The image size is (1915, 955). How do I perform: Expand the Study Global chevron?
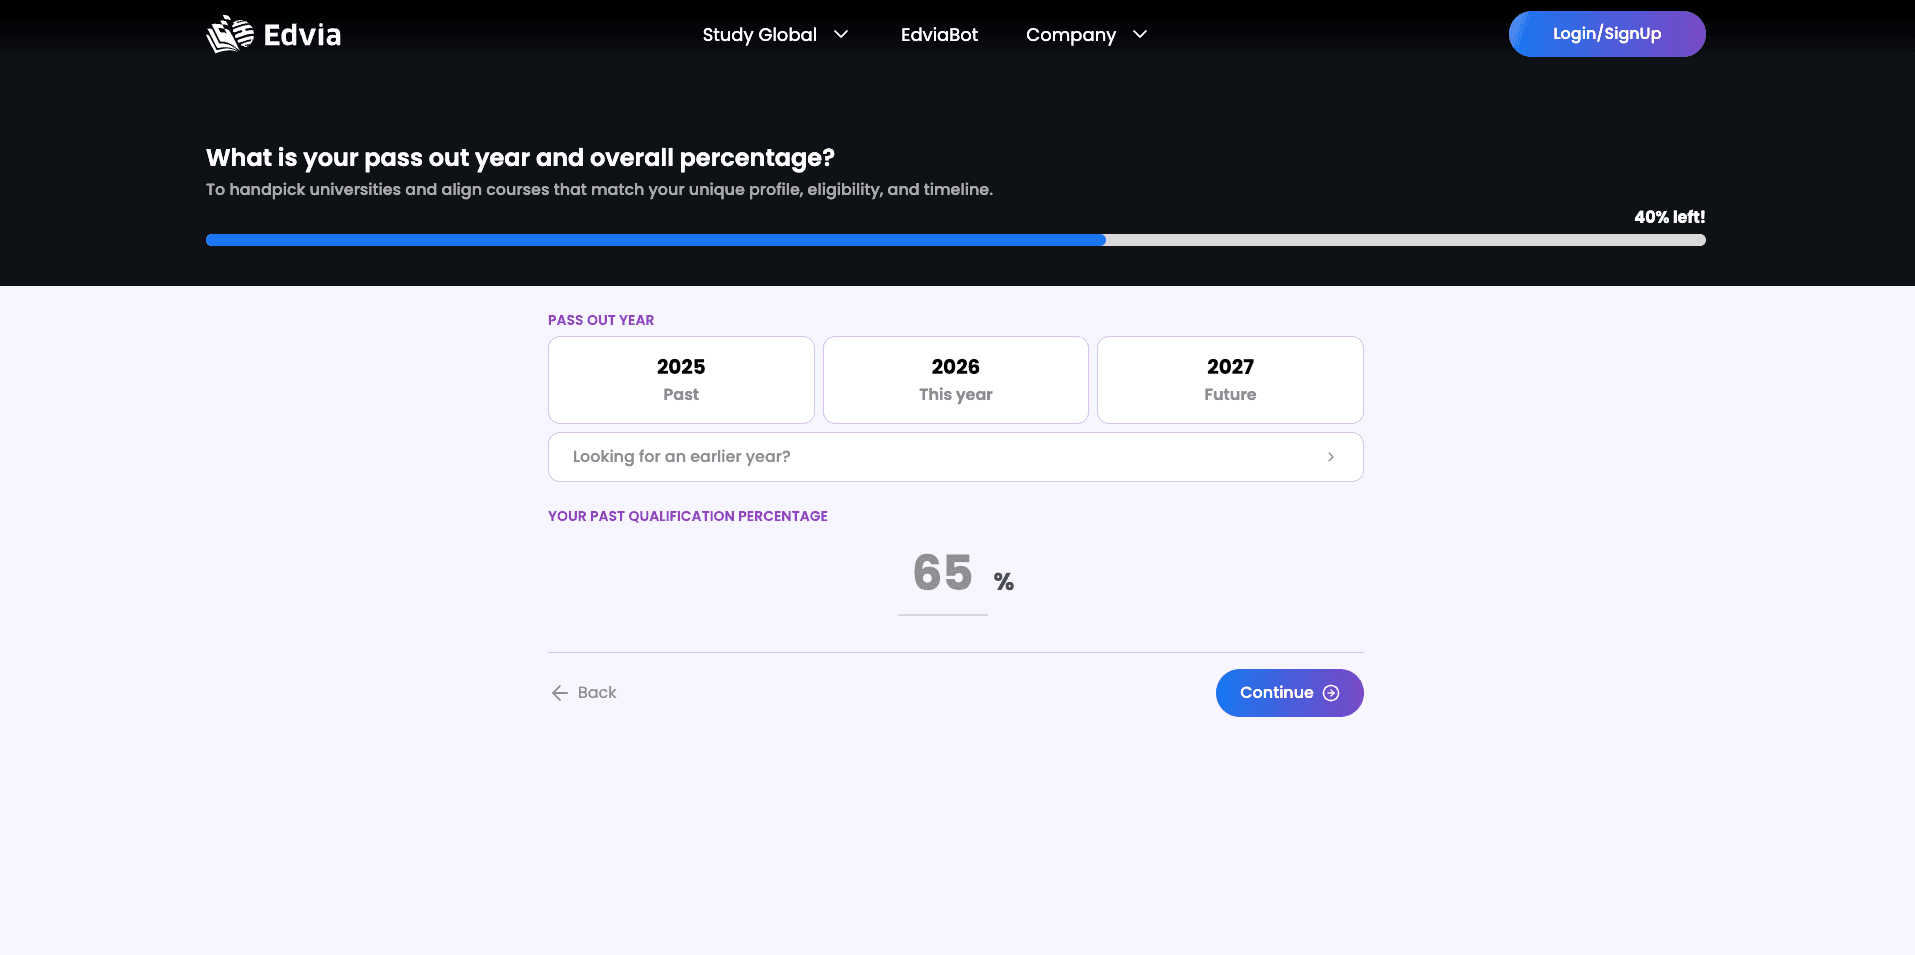point(841,34)
